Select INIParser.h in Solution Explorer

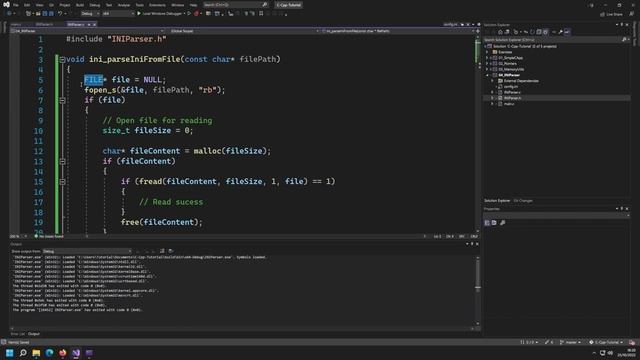pyautogui.click(x=512, y=98)
